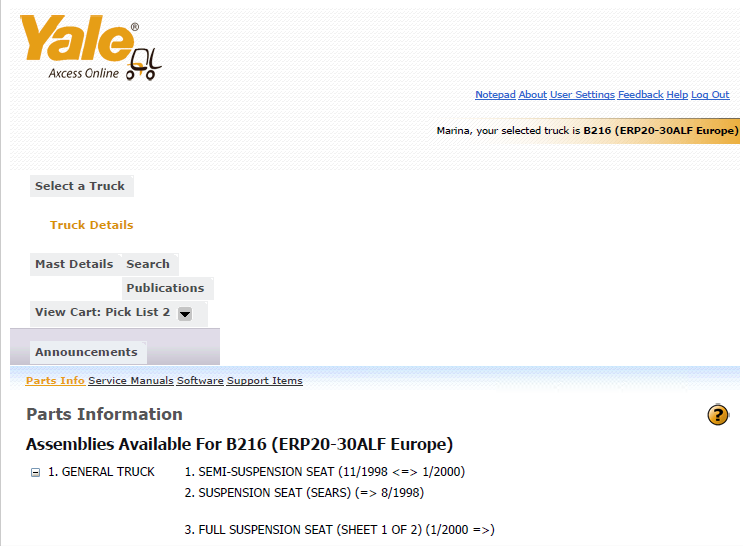
Task: Show the Announcements section
Action: [86, 352]
